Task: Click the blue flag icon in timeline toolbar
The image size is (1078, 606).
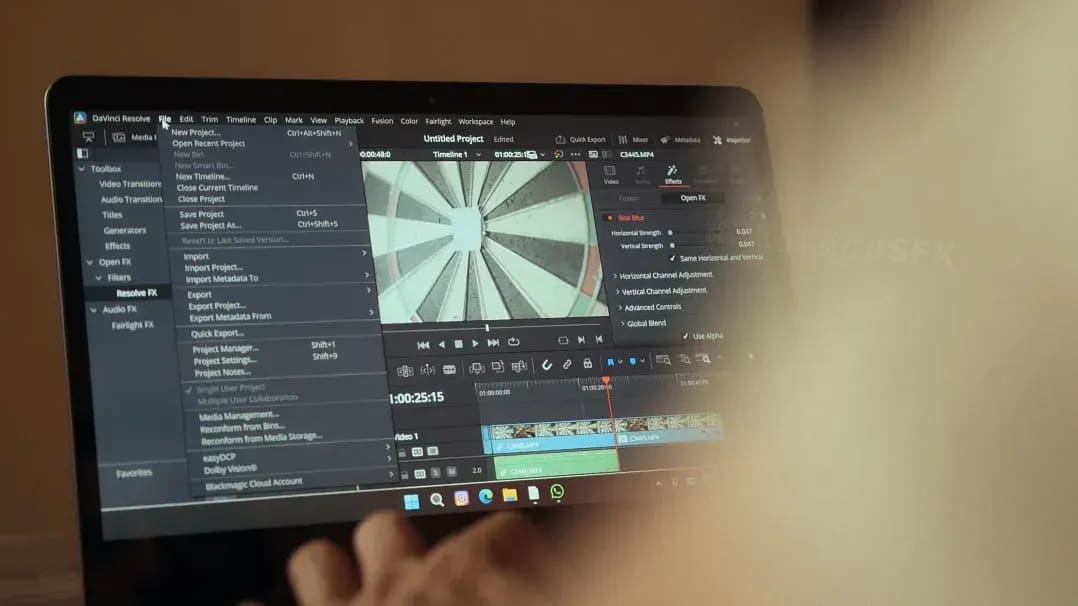Action: tap(610, 362)
